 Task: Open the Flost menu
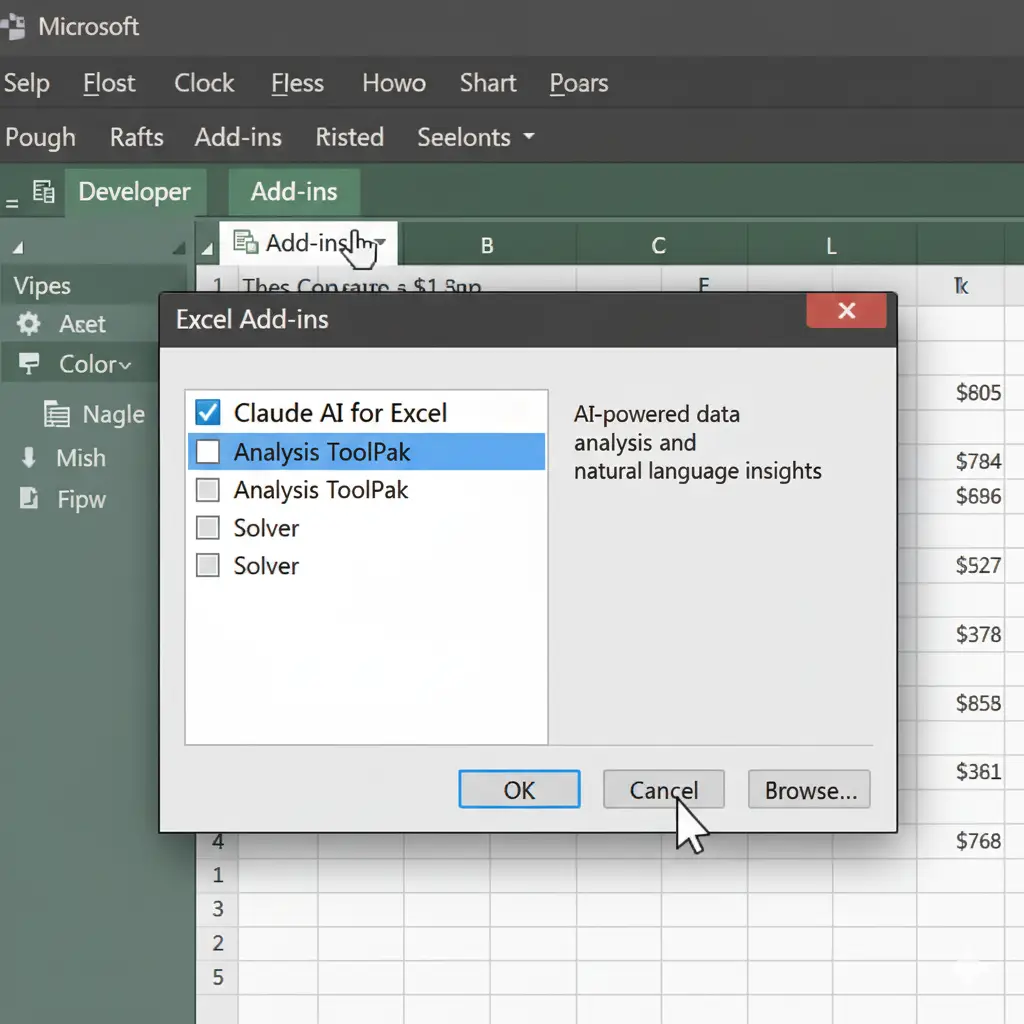[x=108, y=83]
